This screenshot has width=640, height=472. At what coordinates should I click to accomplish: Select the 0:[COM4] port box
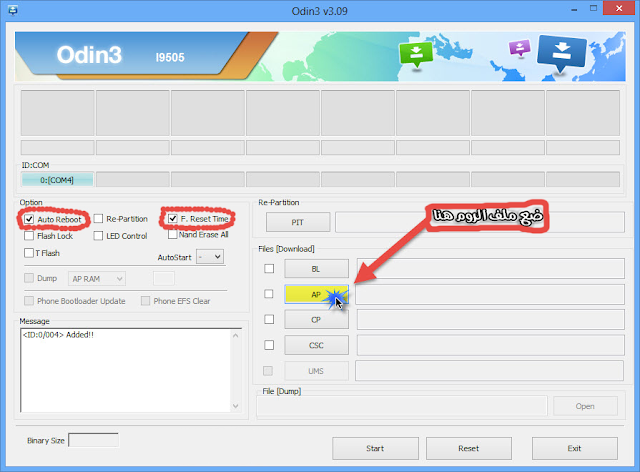pos(57,180)
